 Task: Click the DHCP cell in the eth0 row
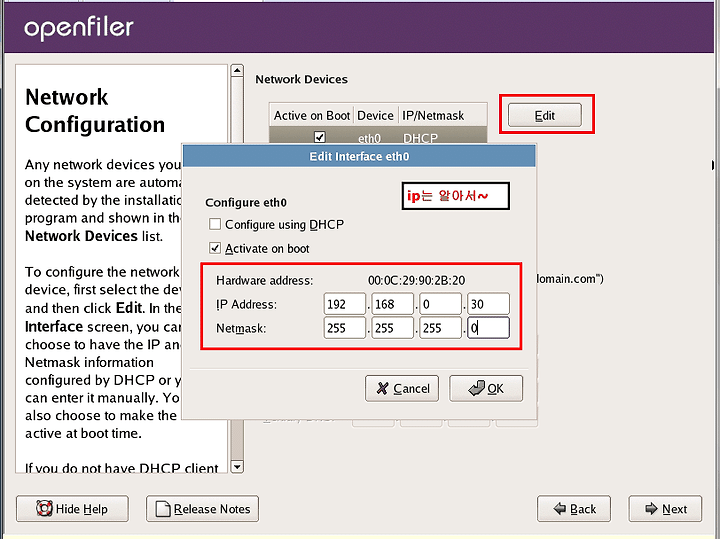pos(420,138)
